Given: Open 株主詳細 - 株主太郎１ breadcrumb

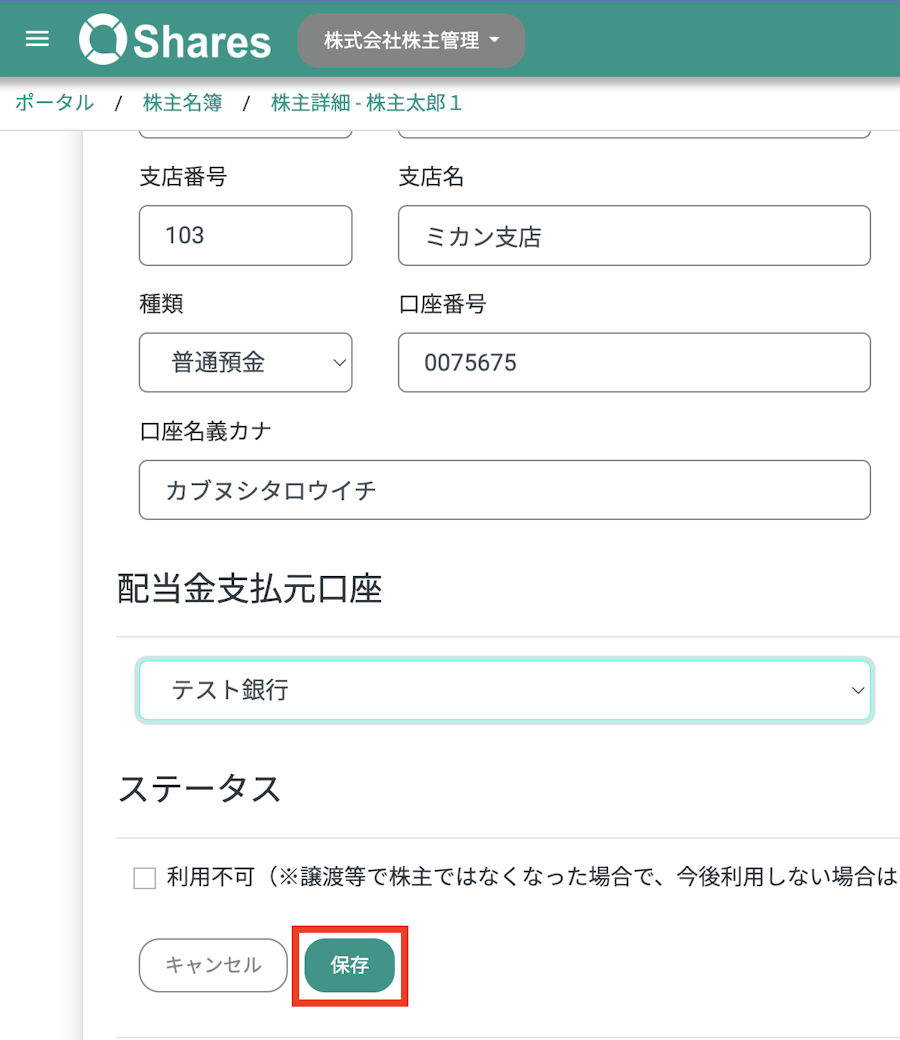Looking at the screenshot, I should [x=366, y=103].
